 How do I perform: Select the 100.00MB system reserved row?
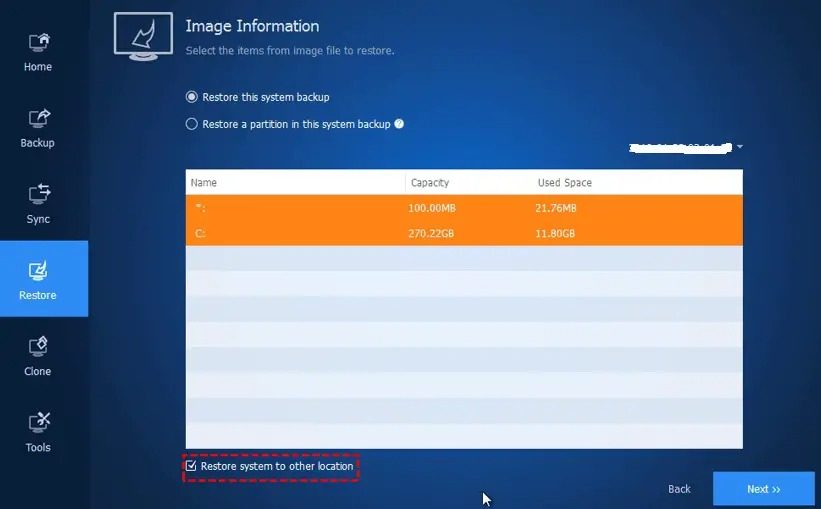[464, 208]
